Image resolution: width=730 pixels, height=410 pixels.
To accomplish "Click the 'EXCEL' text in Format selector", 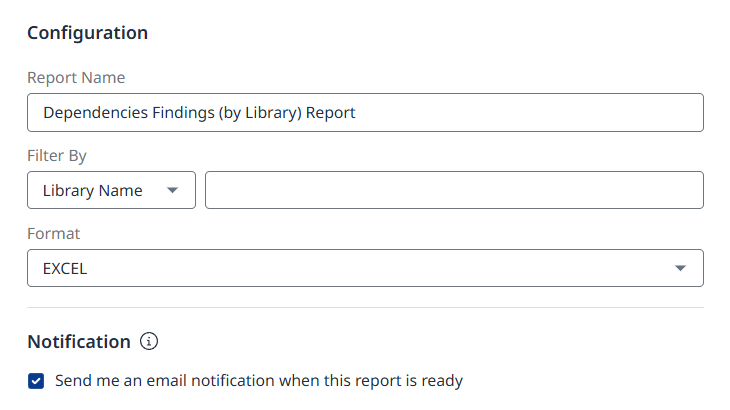I will point(65,268).
